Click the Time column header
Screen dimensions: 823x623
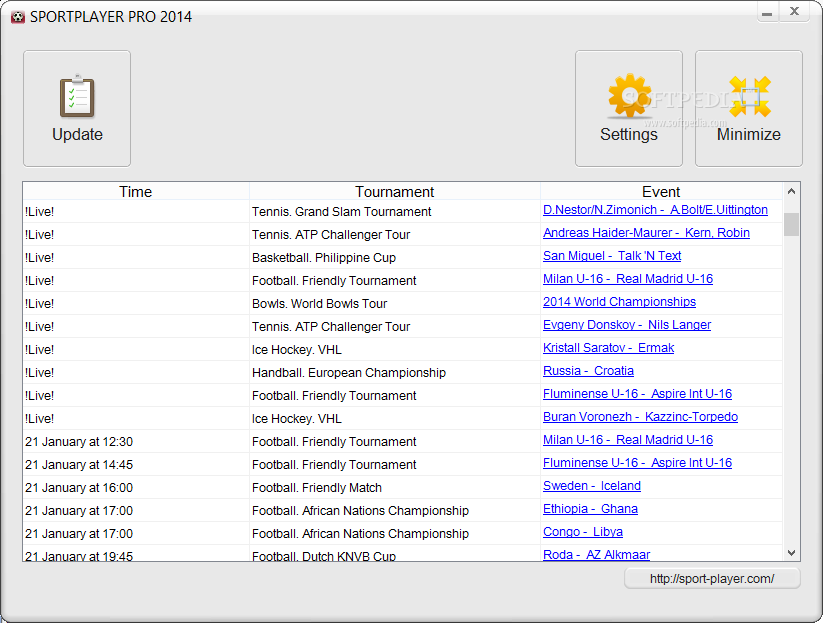135,192
